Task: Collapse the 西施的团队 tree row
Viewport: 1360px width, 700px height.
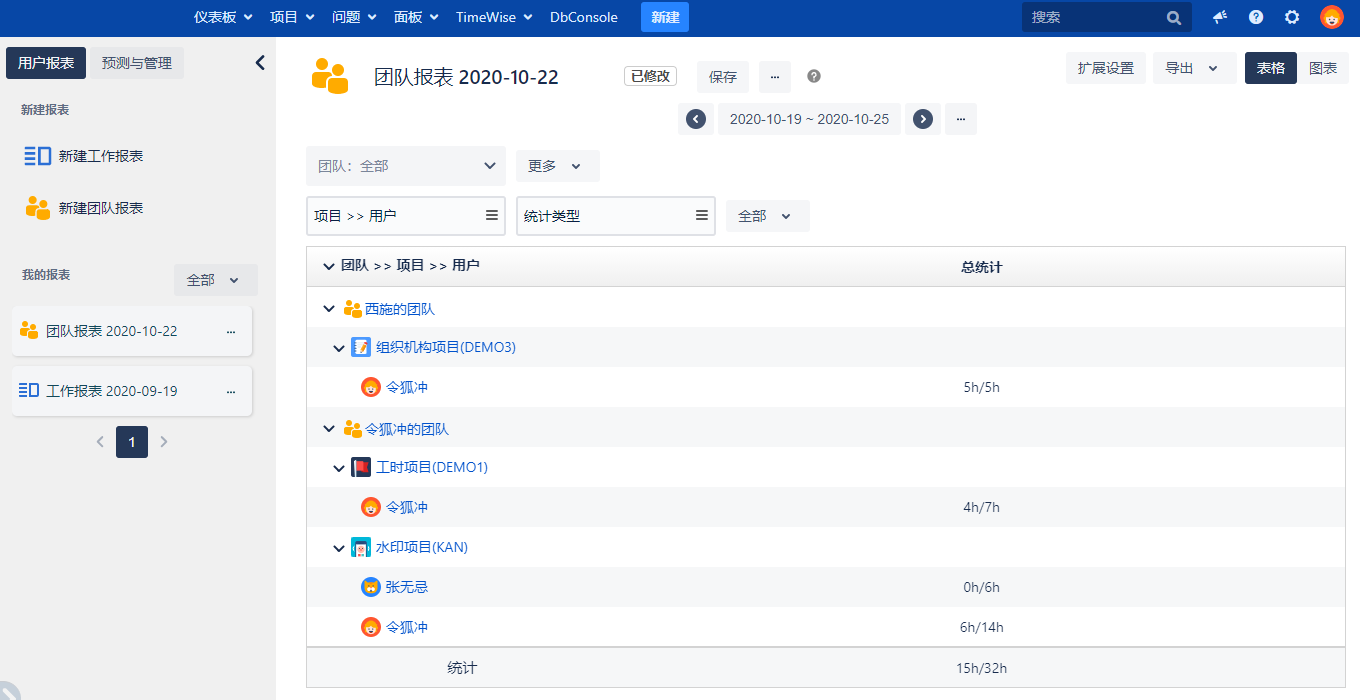Action: tap(329, 309)
